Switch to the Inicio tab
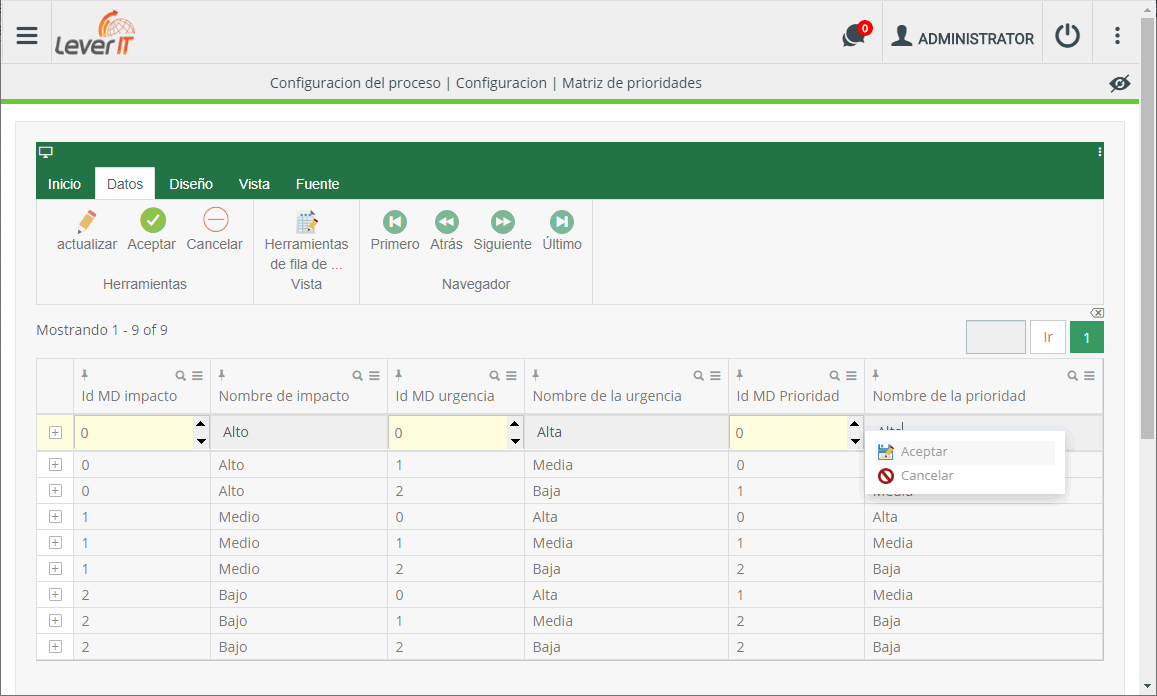This screenshot has height=696, width=1157. (x=64, y=184)
